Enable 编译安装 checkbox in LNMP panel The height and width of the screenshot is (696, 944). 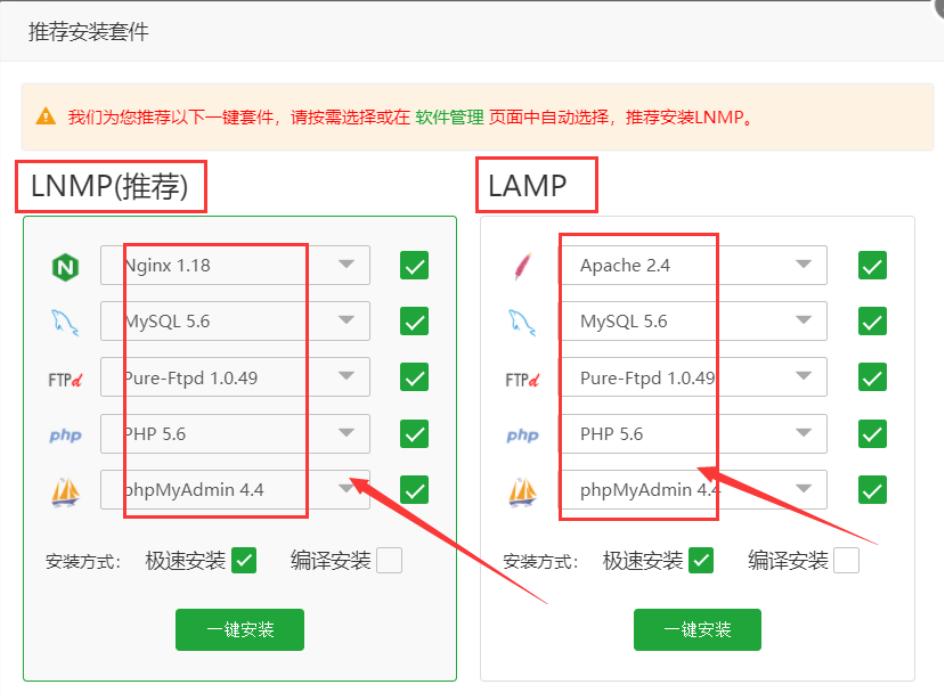[x=389, y=561]
